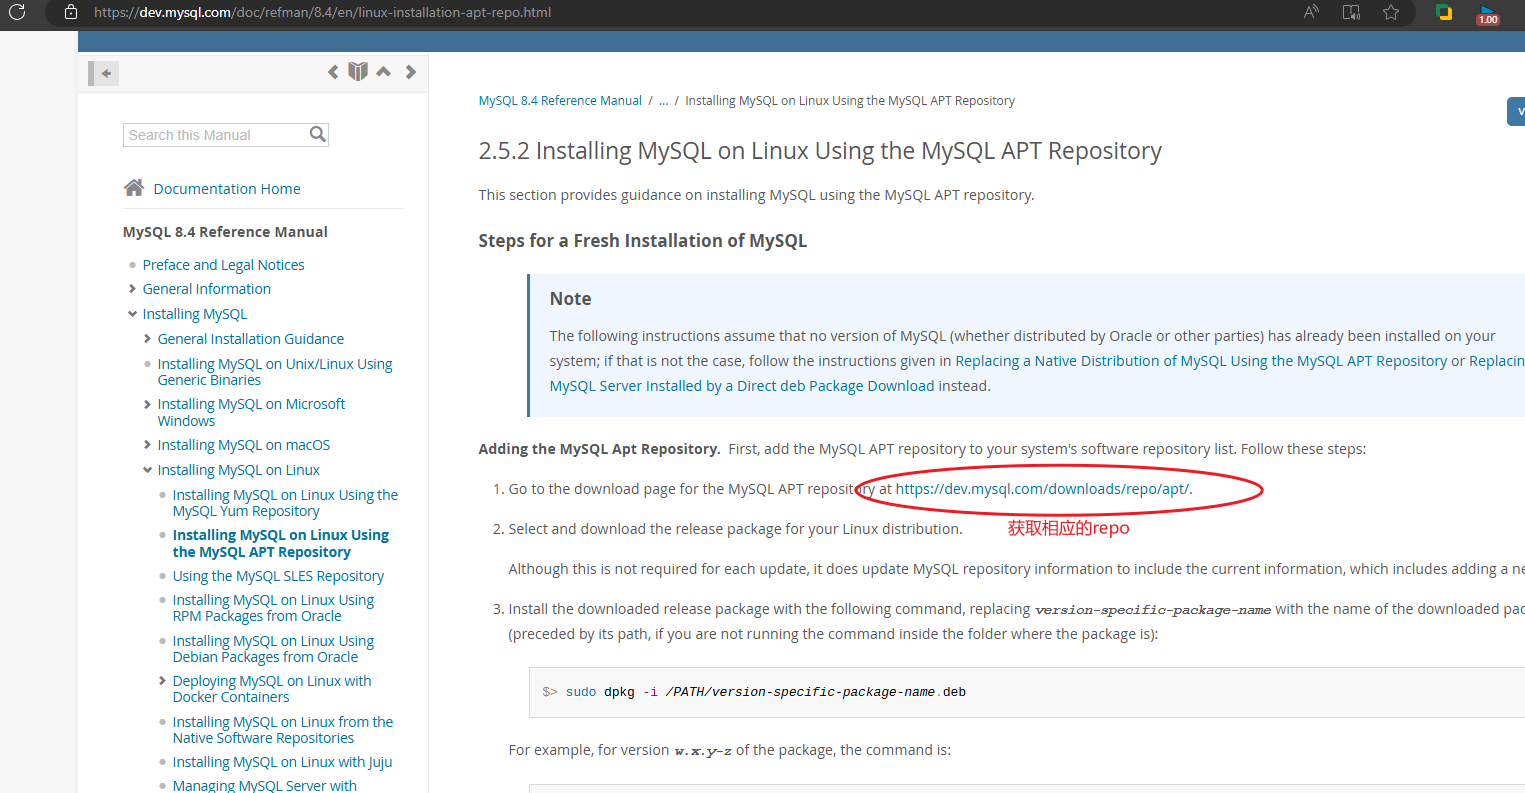The width and height of the screenshot is (1525, 793).
Task: Collapse the sidebar with the left-arrow toggle
Action: pyautogui.click(x=104, y=73)
